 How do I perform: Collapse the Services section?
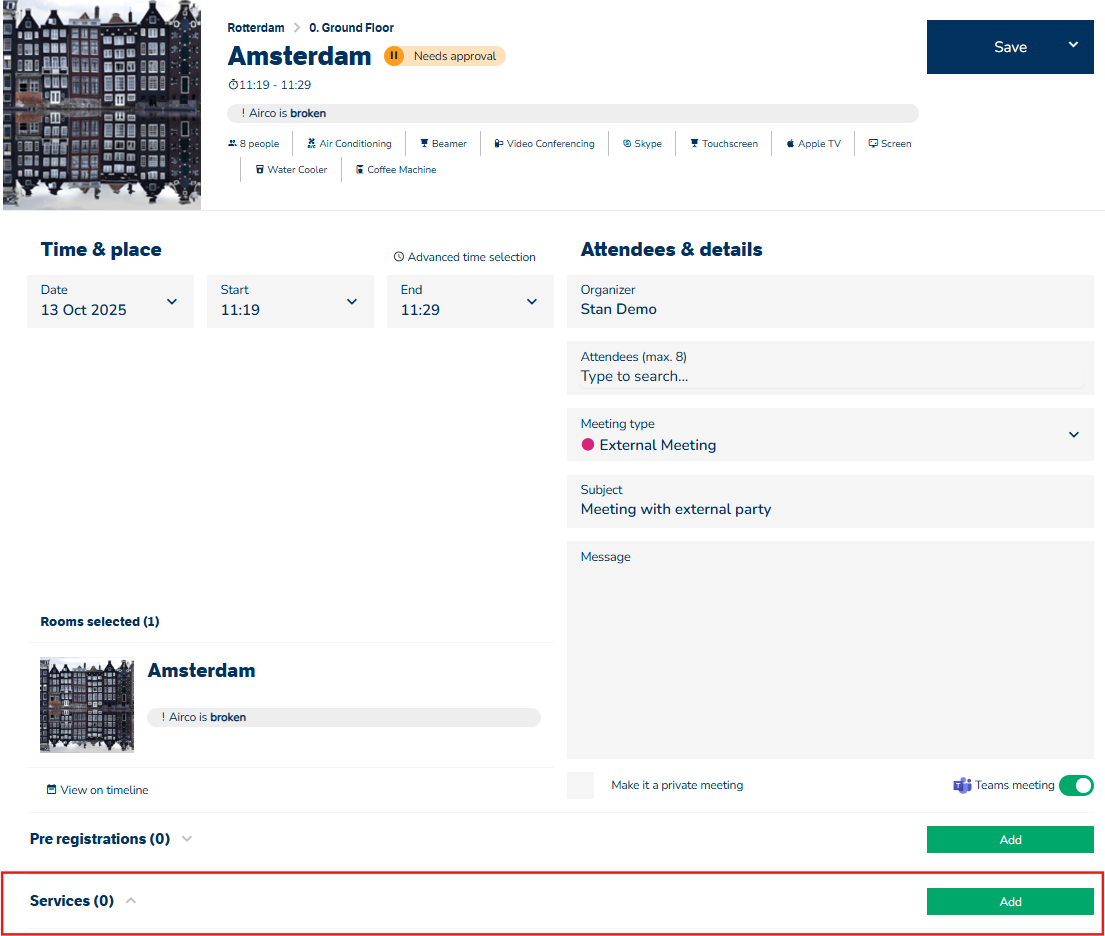pyautogui.click(x=131, y=901)
